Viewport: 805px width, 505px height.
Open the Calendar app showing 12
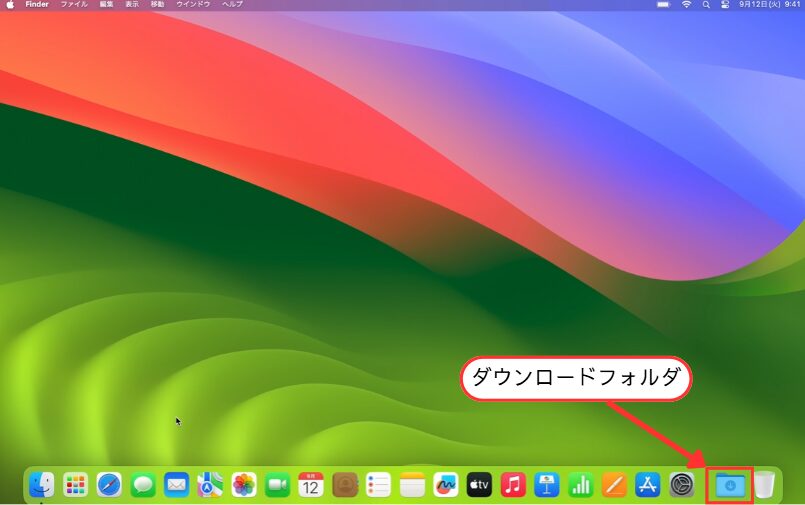[311, 485]
